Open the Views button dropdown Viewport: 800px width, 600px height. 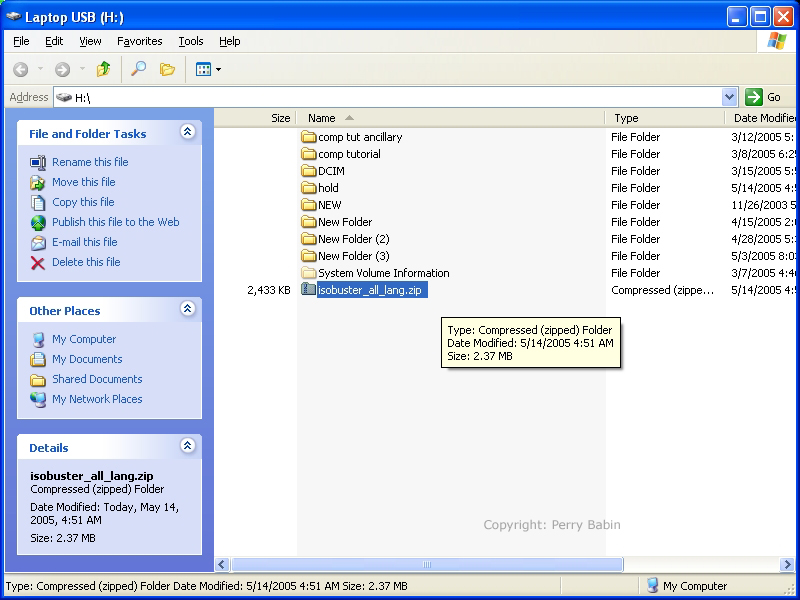click(208, 69)
